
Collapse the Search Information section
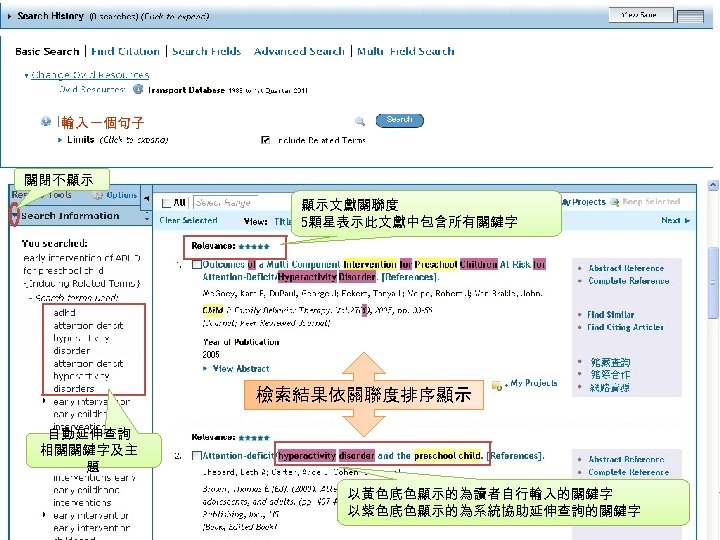[x=15, y=215]
